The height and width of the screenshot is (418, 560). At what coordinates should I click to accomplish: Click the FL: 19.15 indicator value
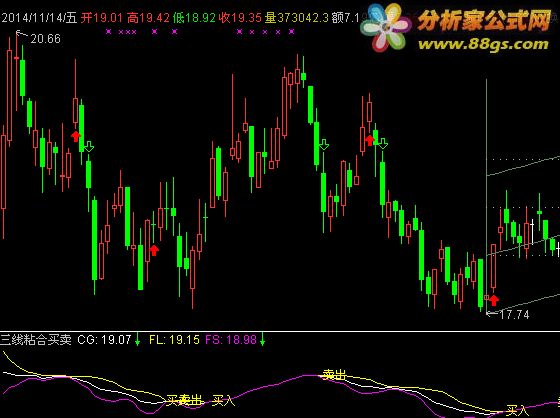[x=174, y=339]
